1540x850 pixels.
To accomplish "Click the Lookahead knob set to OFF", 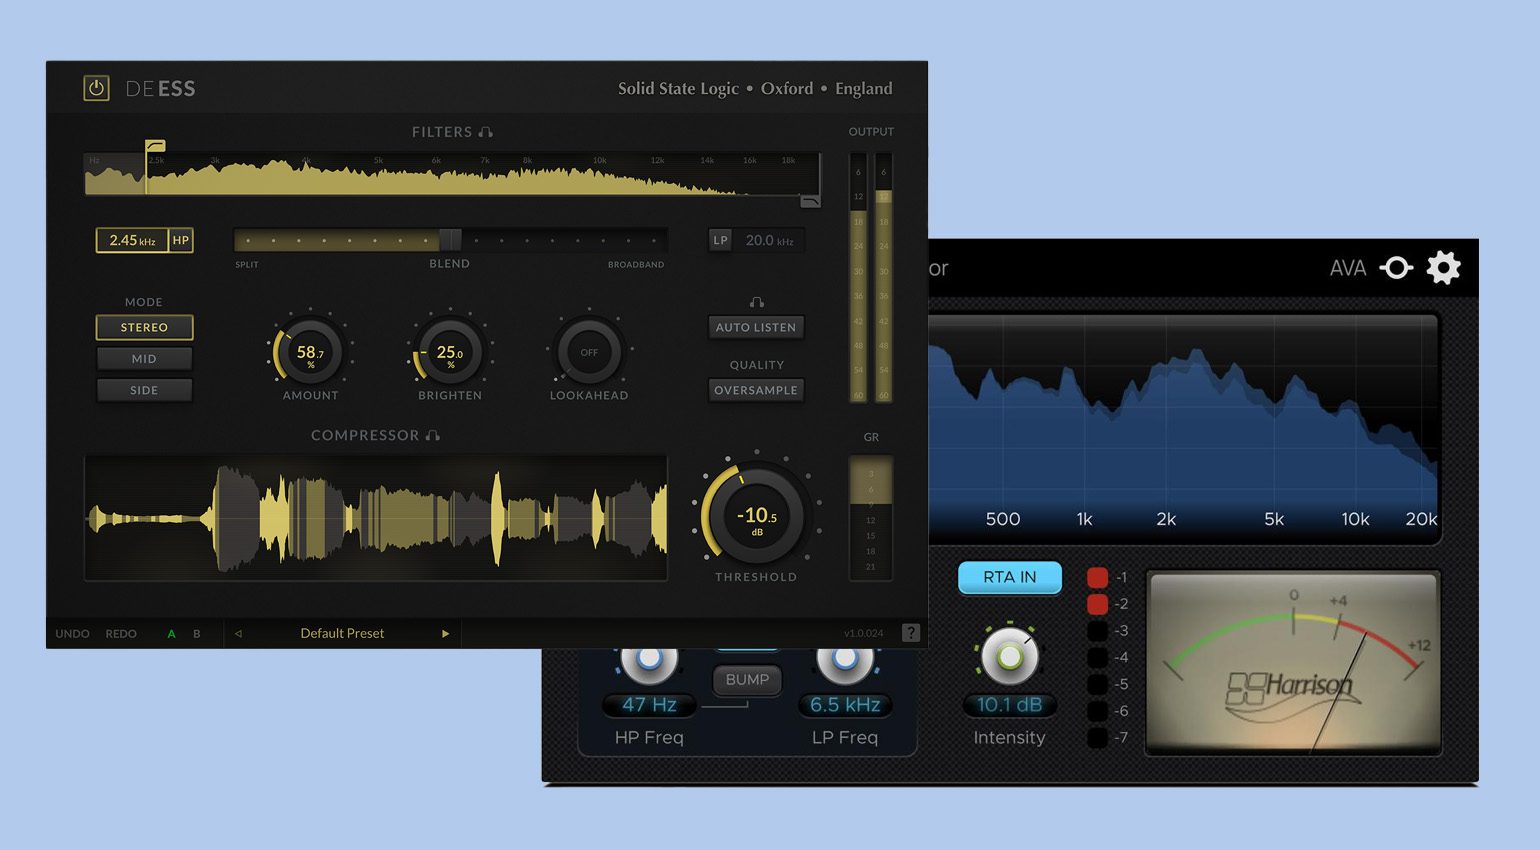I will [589, 352].
